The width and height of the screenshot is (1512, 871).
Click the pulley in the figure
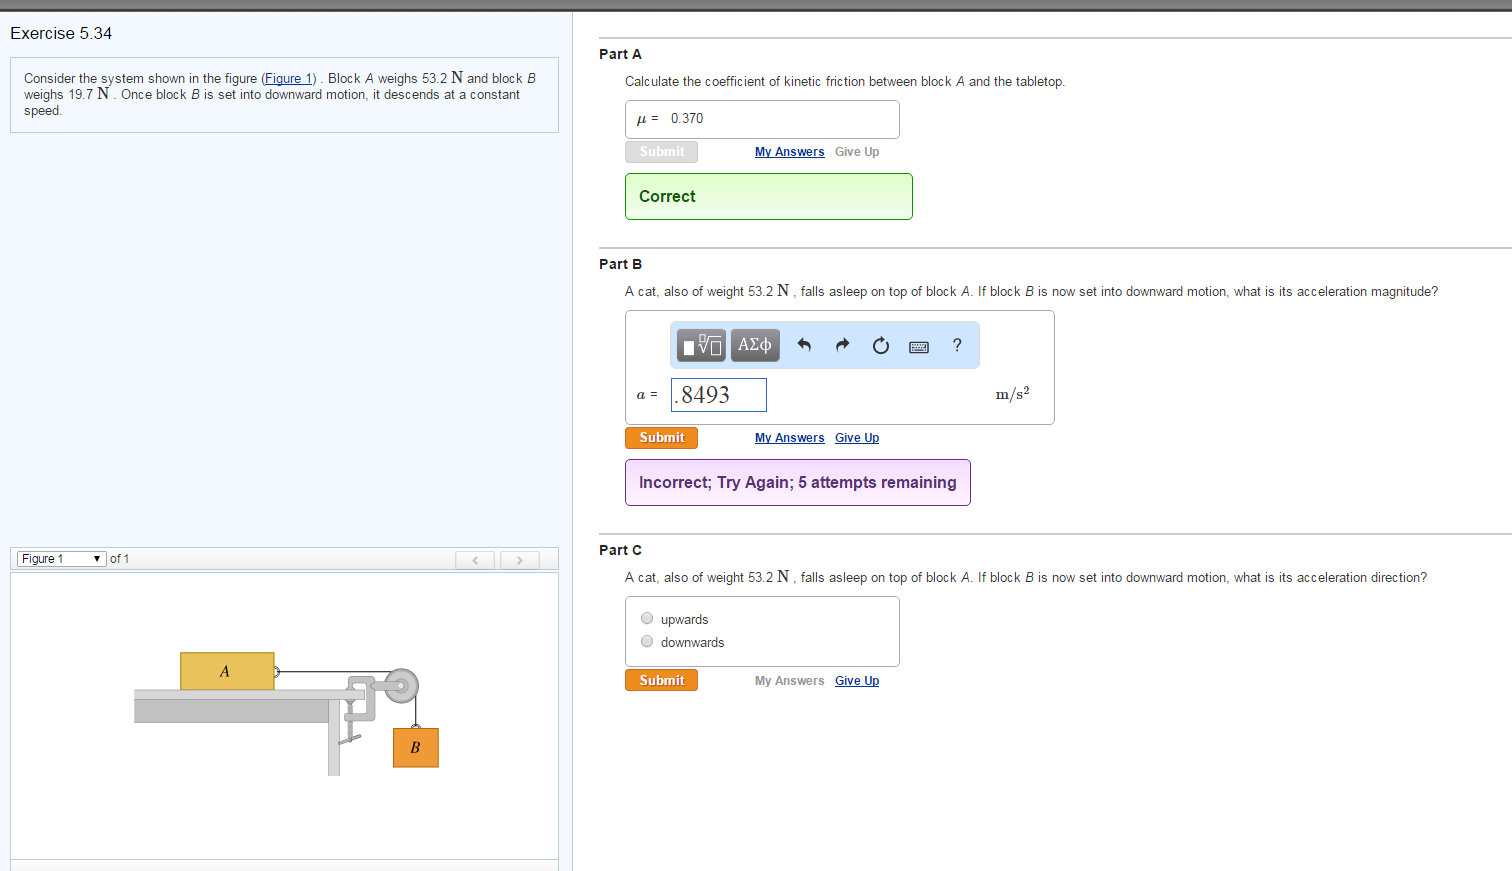click(x=401, y=686)
